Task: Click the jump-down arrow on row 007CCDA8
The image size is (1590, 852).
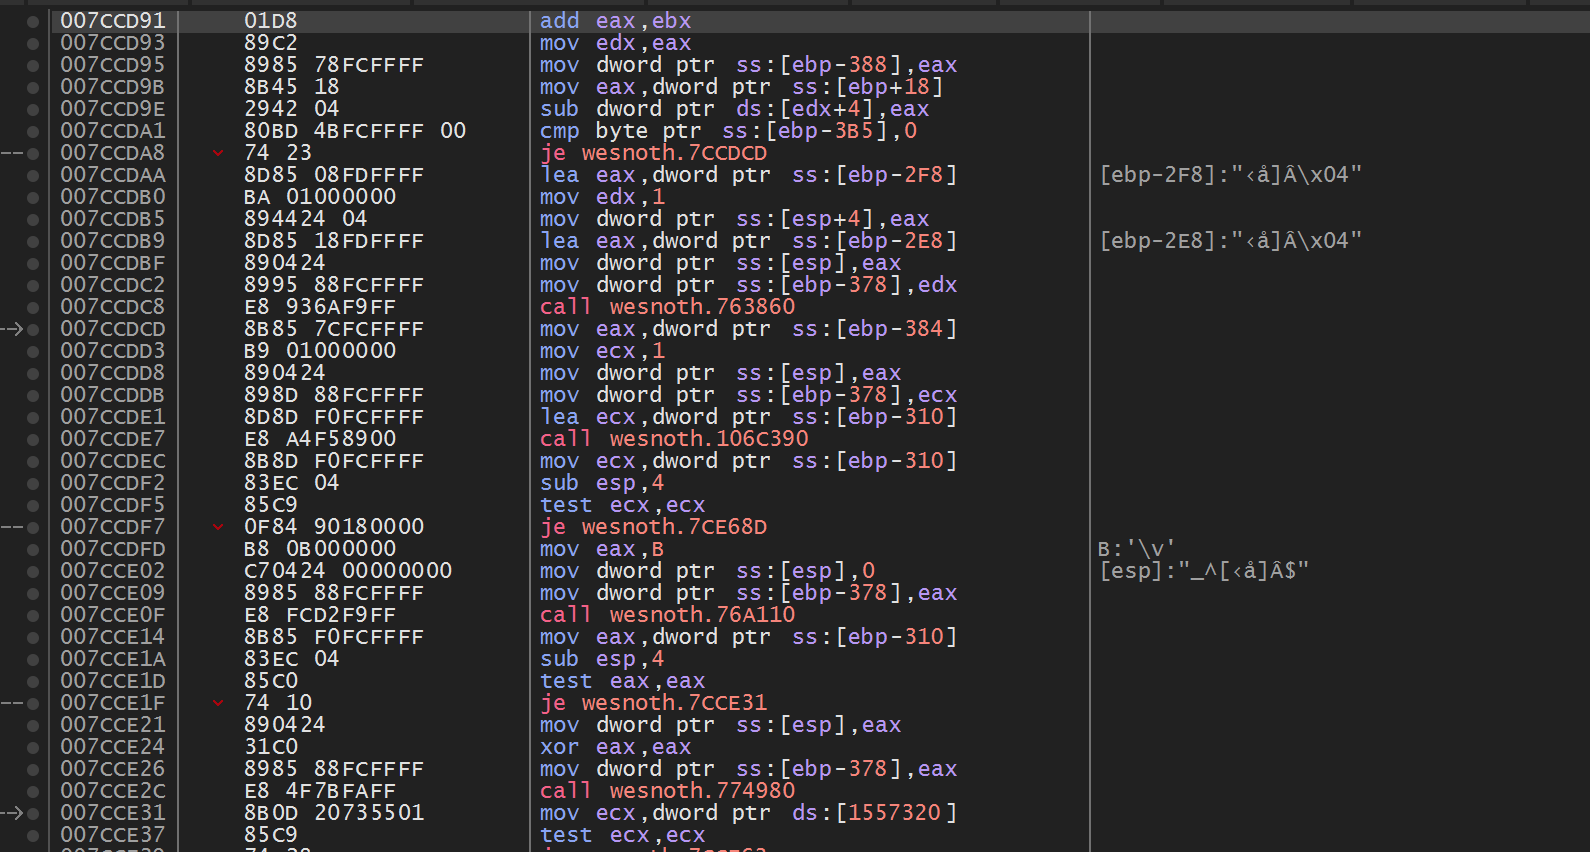Action: point(218,153)
